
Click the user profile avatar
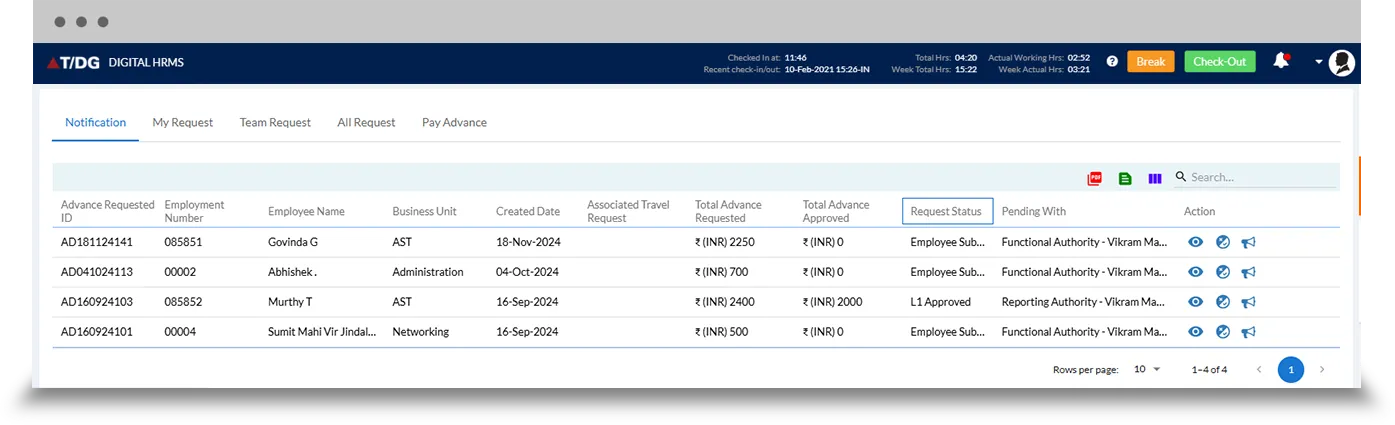(1342, 62)
